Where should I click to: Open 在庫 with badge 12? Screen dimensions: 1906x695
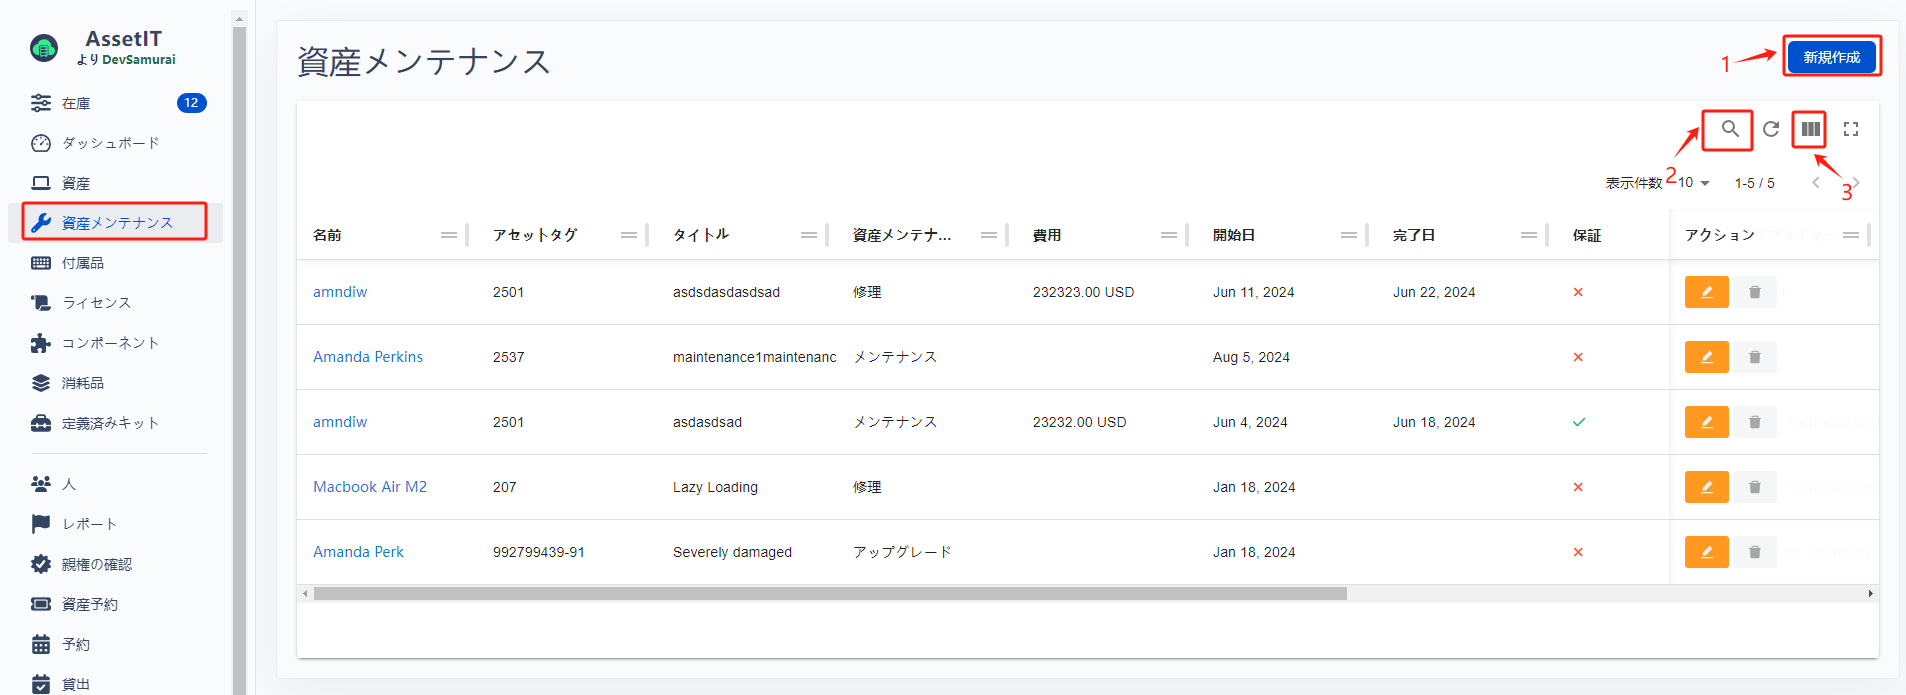76,103
